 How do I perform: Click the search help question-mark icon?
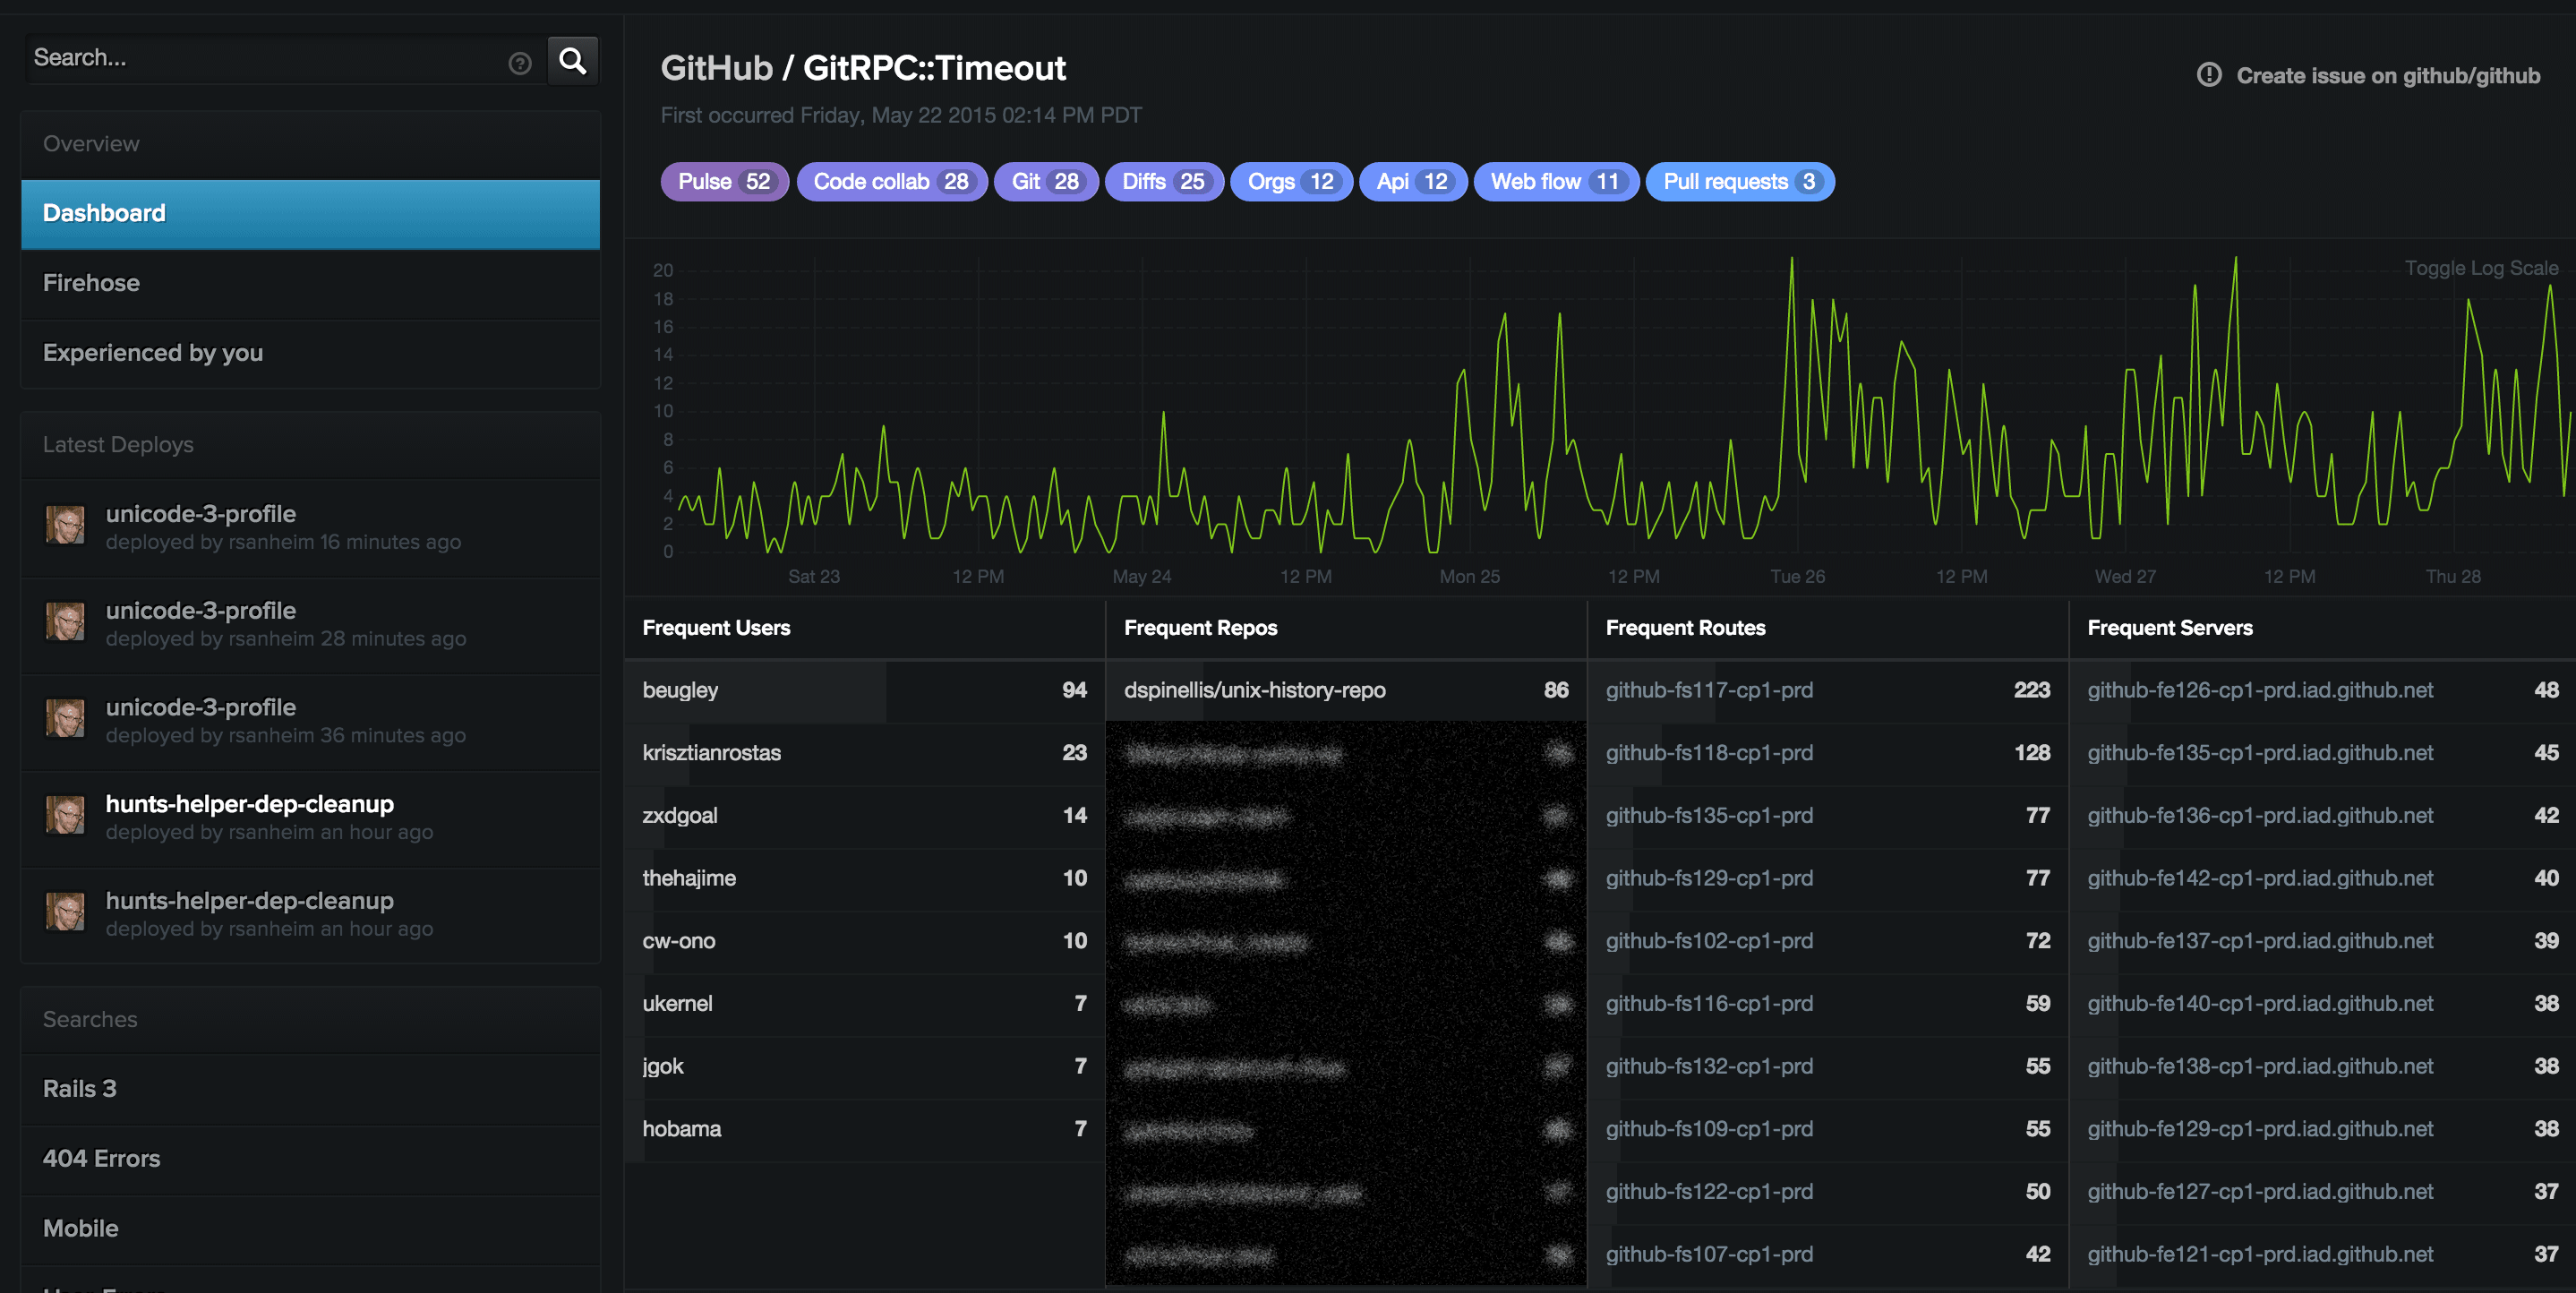519,64
